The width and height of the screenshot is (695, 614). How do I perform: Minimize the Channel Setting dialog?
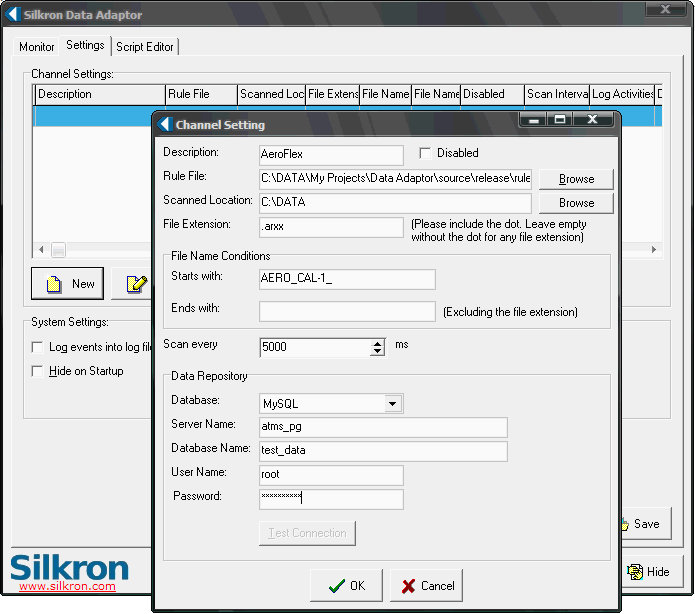534,120
